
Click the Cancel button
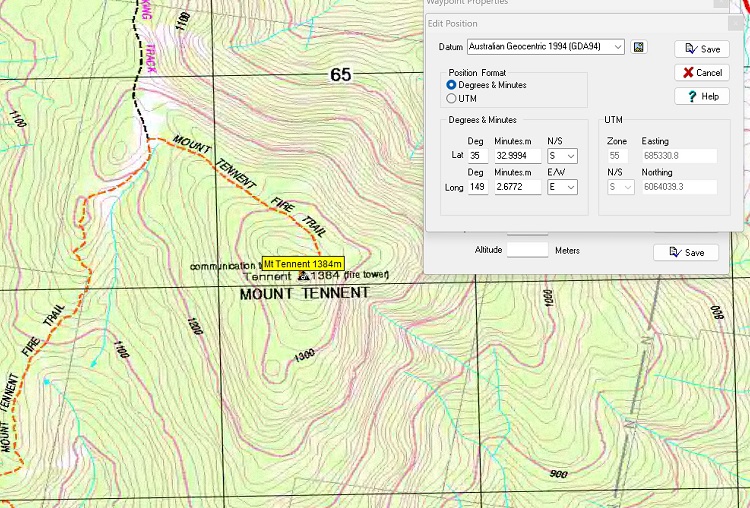pos(702,73)
